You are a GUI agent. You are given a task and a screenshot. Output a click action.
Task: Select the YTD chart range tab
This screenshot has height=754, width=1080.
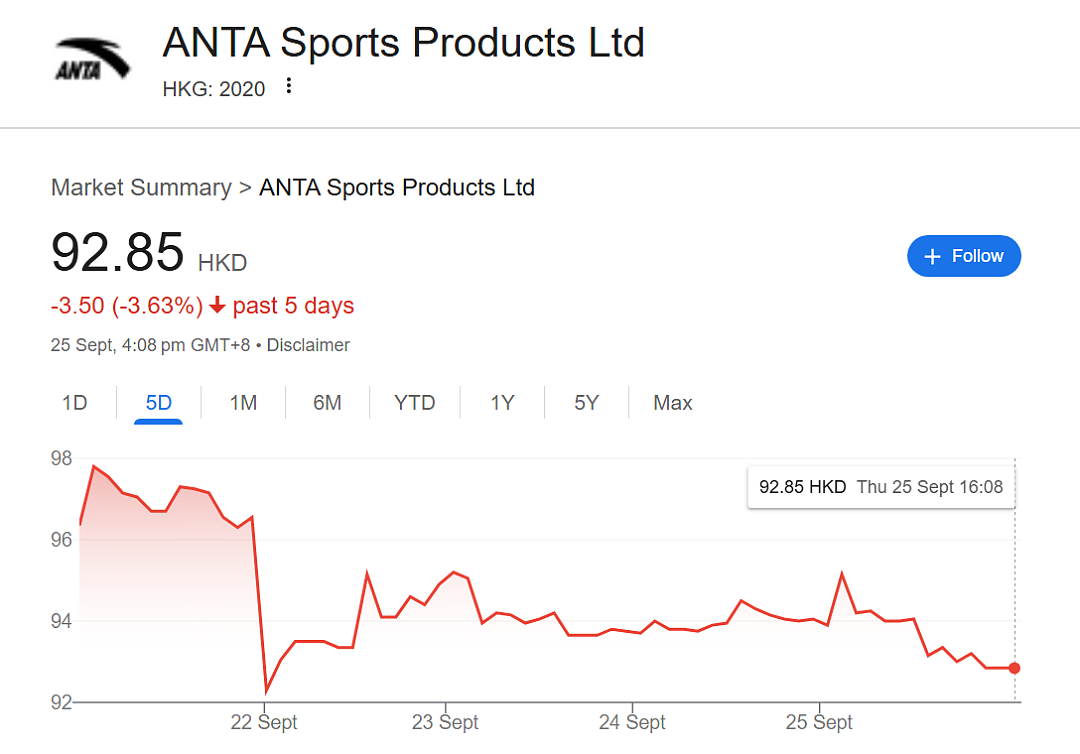[415, 403]
